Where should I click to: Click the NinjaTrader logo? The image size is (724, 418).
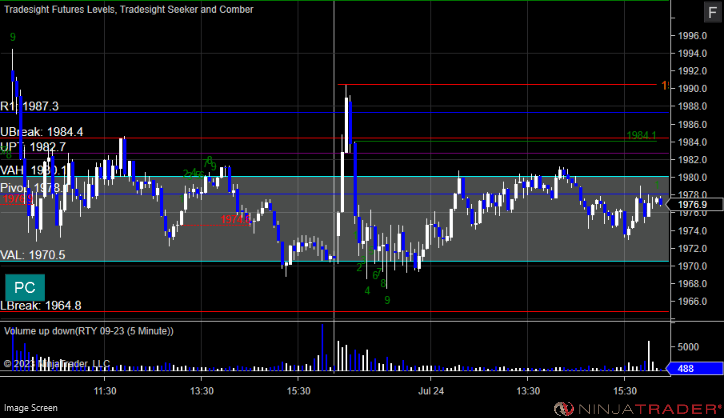pos(637,409)
